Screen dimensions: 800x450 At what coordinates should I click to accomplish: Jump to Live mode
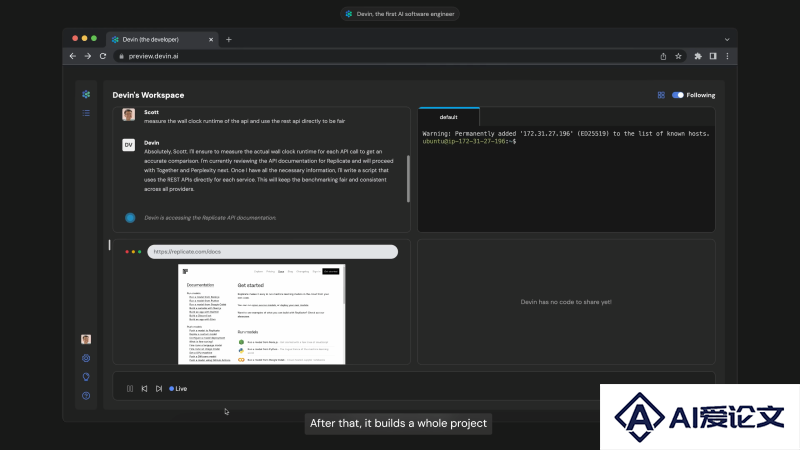click(x=178, y=389)
